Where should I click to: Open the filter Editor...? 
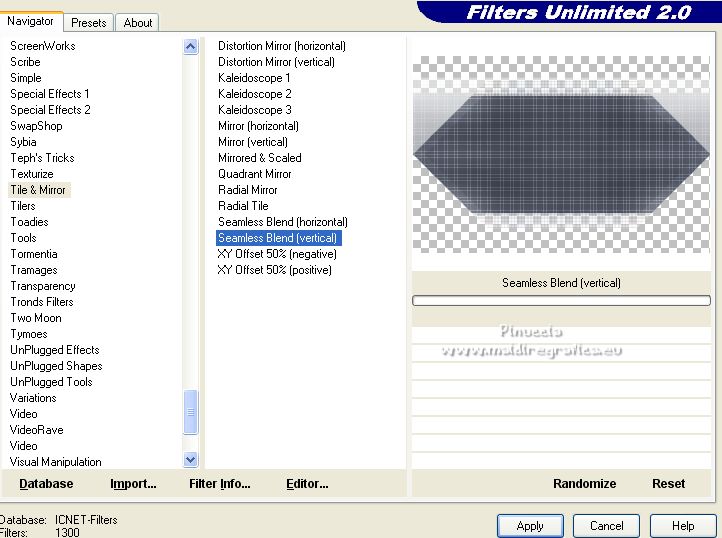(307, 484)
